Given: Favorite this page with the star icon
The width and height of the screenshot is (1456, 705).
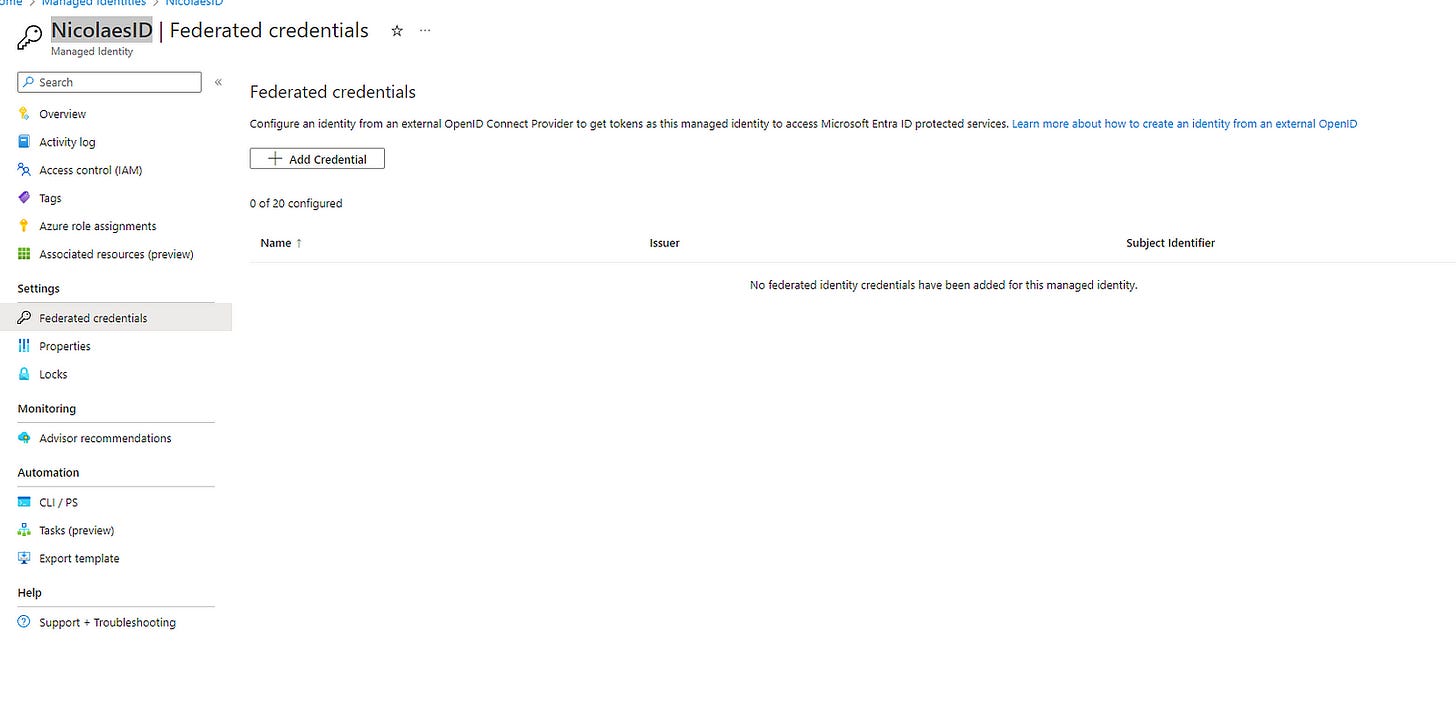Looking at the screenshot, I should 397,31.
